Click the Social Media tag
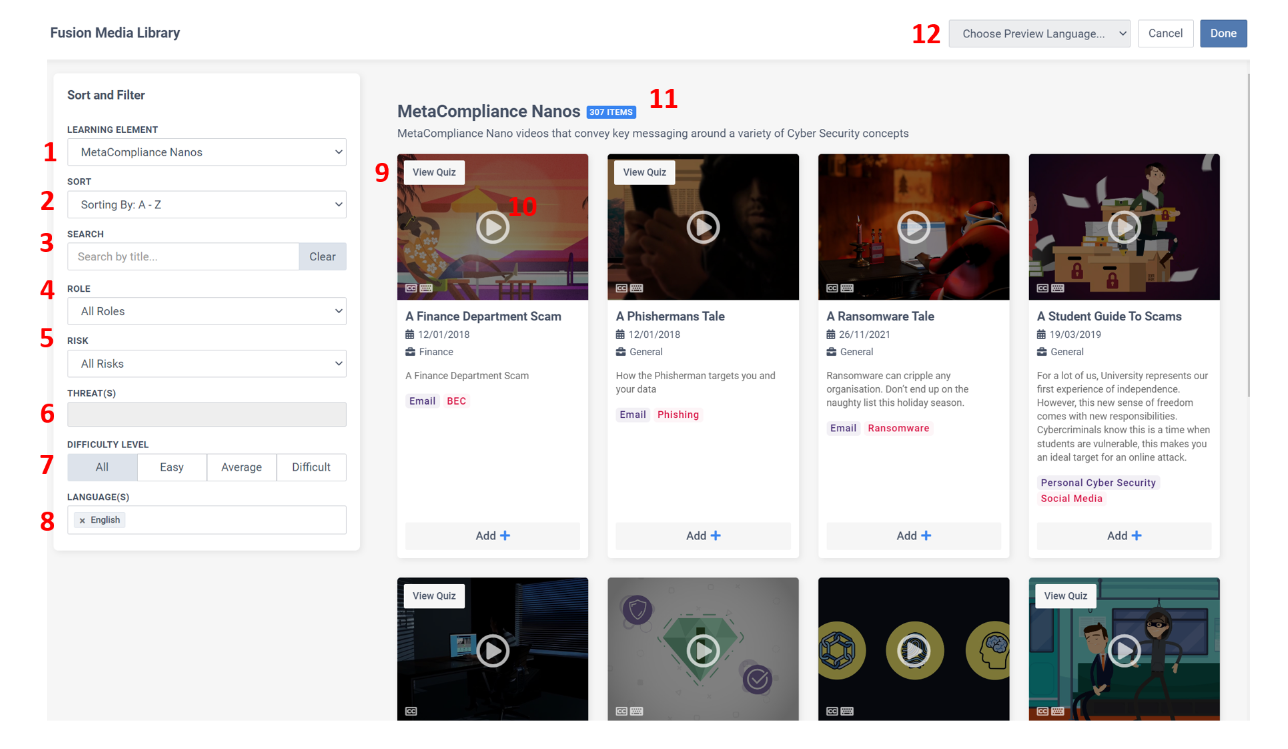 pyautogui.click(x=1072, y=499)
